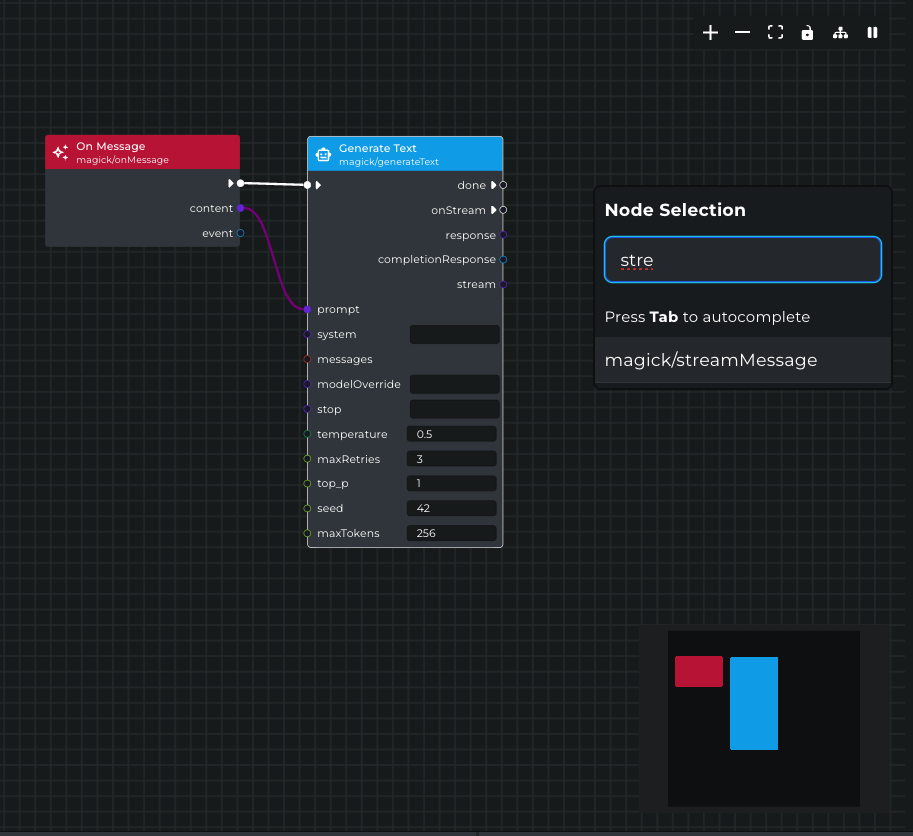
Task: Click the auto-layout graph icon
Action: point(840,33)
